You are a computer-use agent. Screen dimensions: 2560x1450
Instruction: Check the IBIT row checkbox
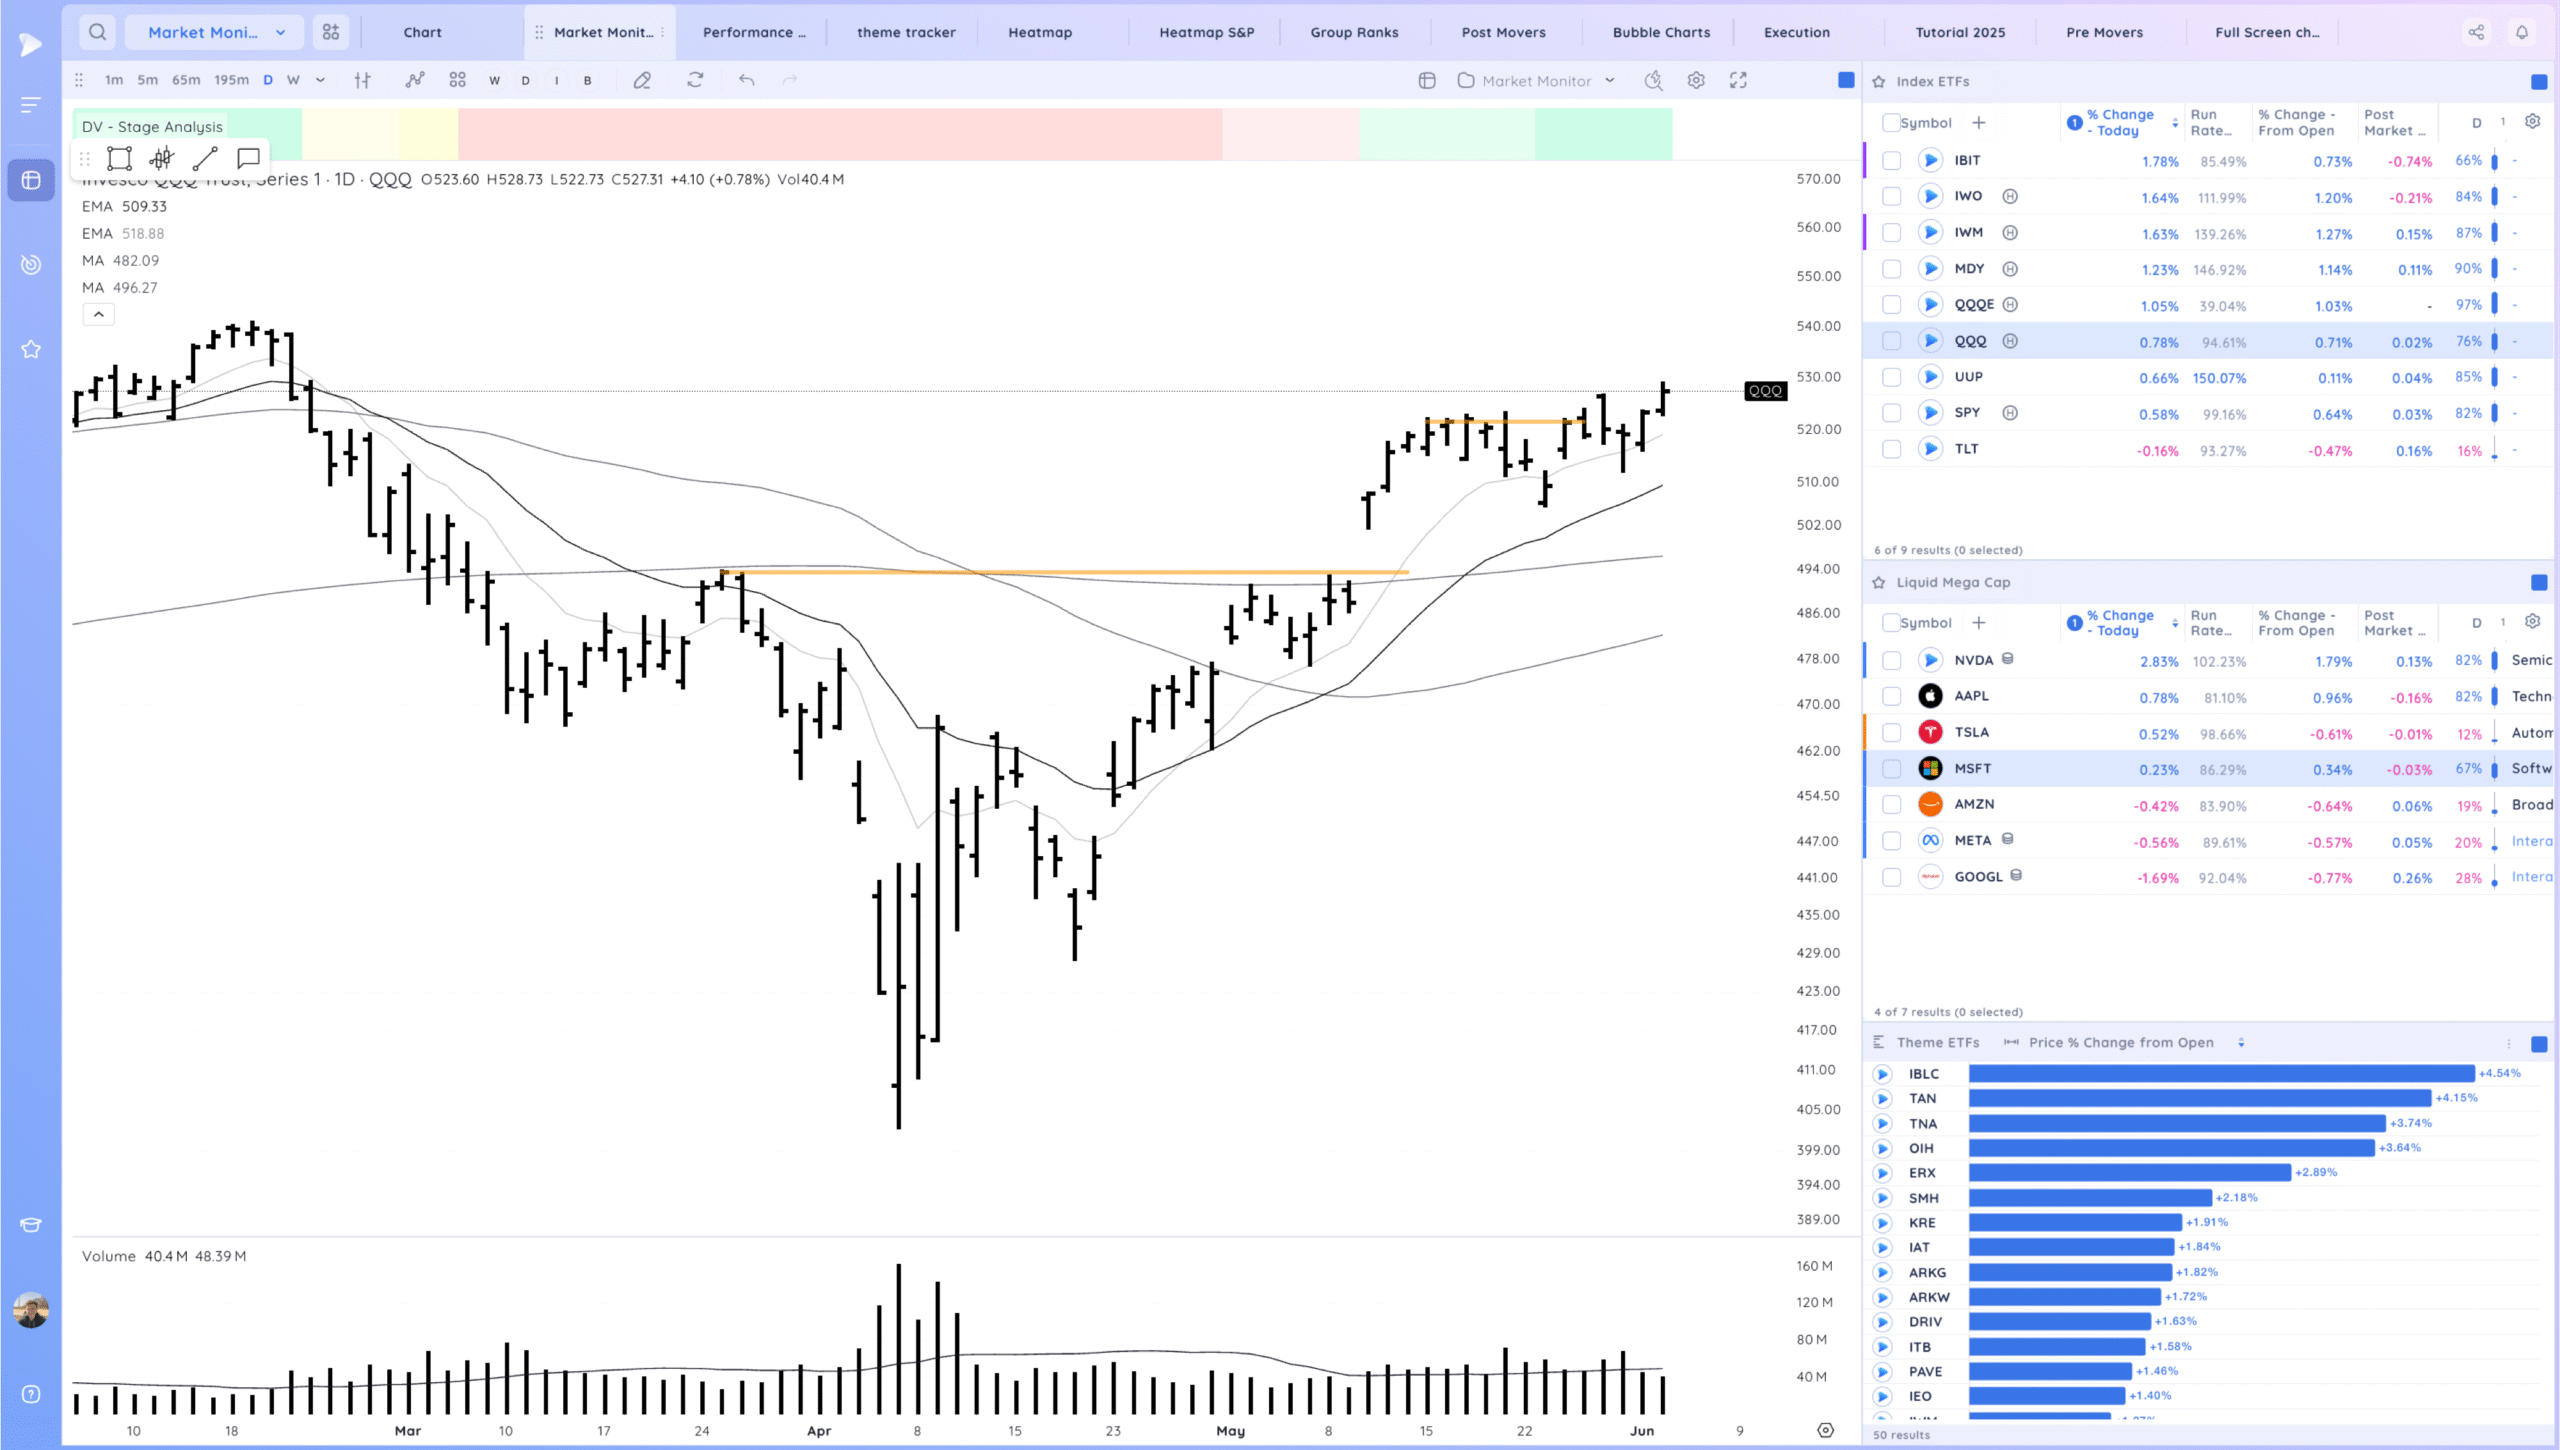coord(1891,161)
